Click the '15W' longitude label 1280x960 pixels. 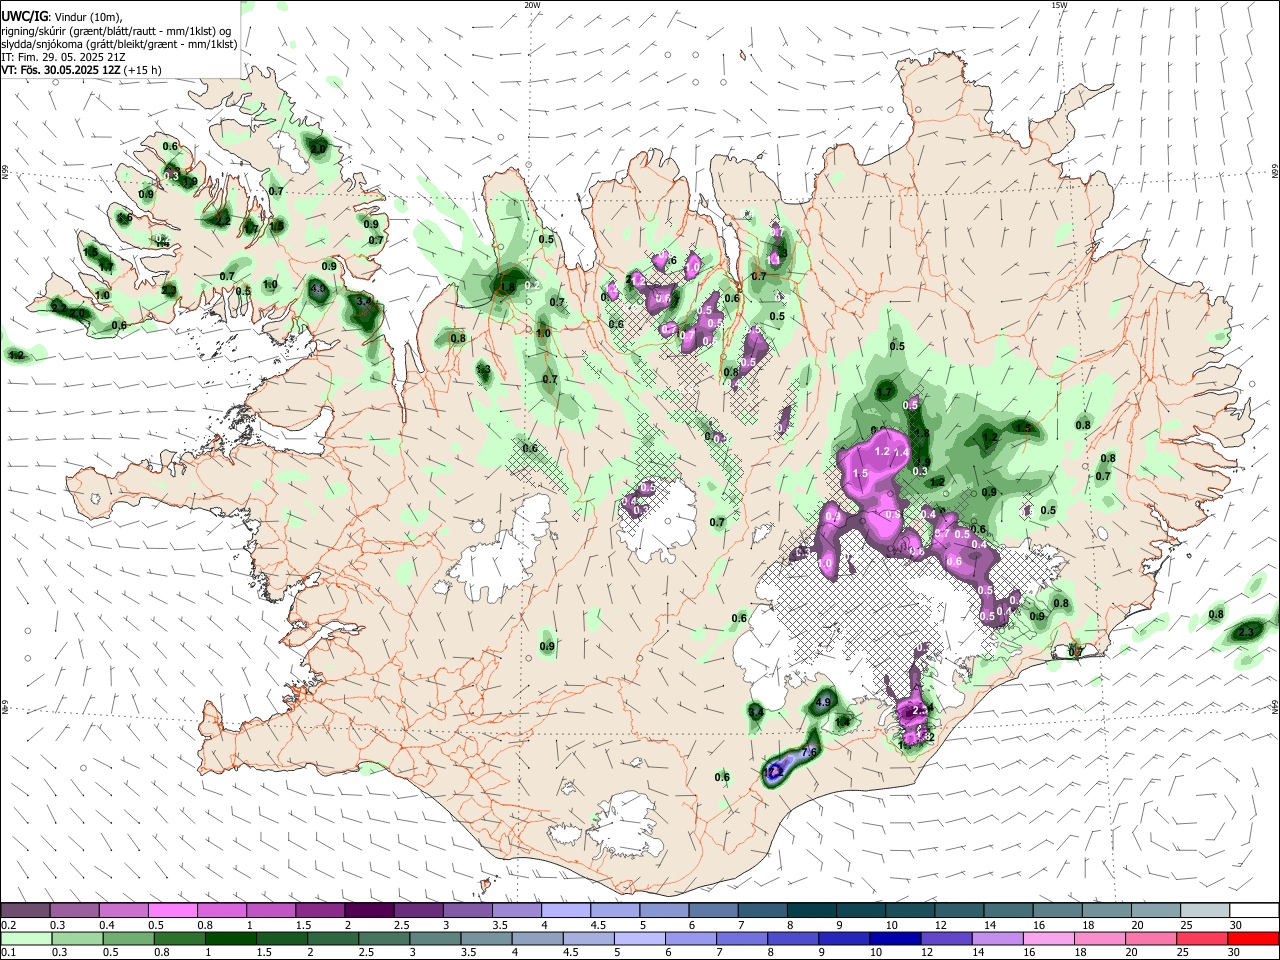coord(1059,5)
